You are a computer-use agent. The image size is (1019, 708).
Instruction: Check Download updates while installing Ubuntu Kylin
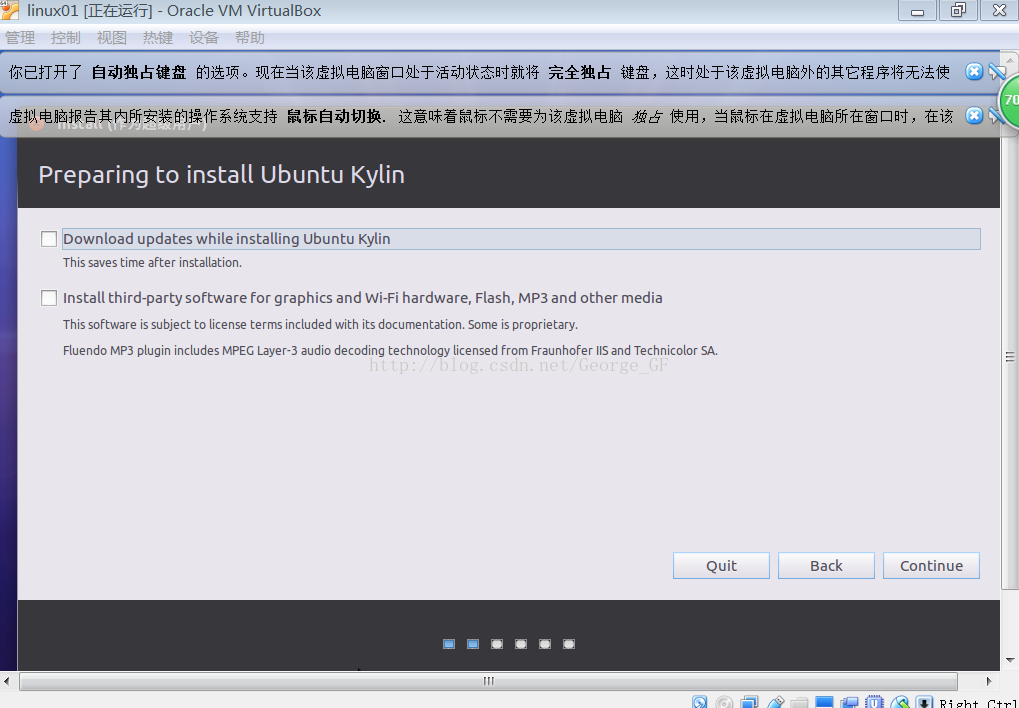[49, 239]
